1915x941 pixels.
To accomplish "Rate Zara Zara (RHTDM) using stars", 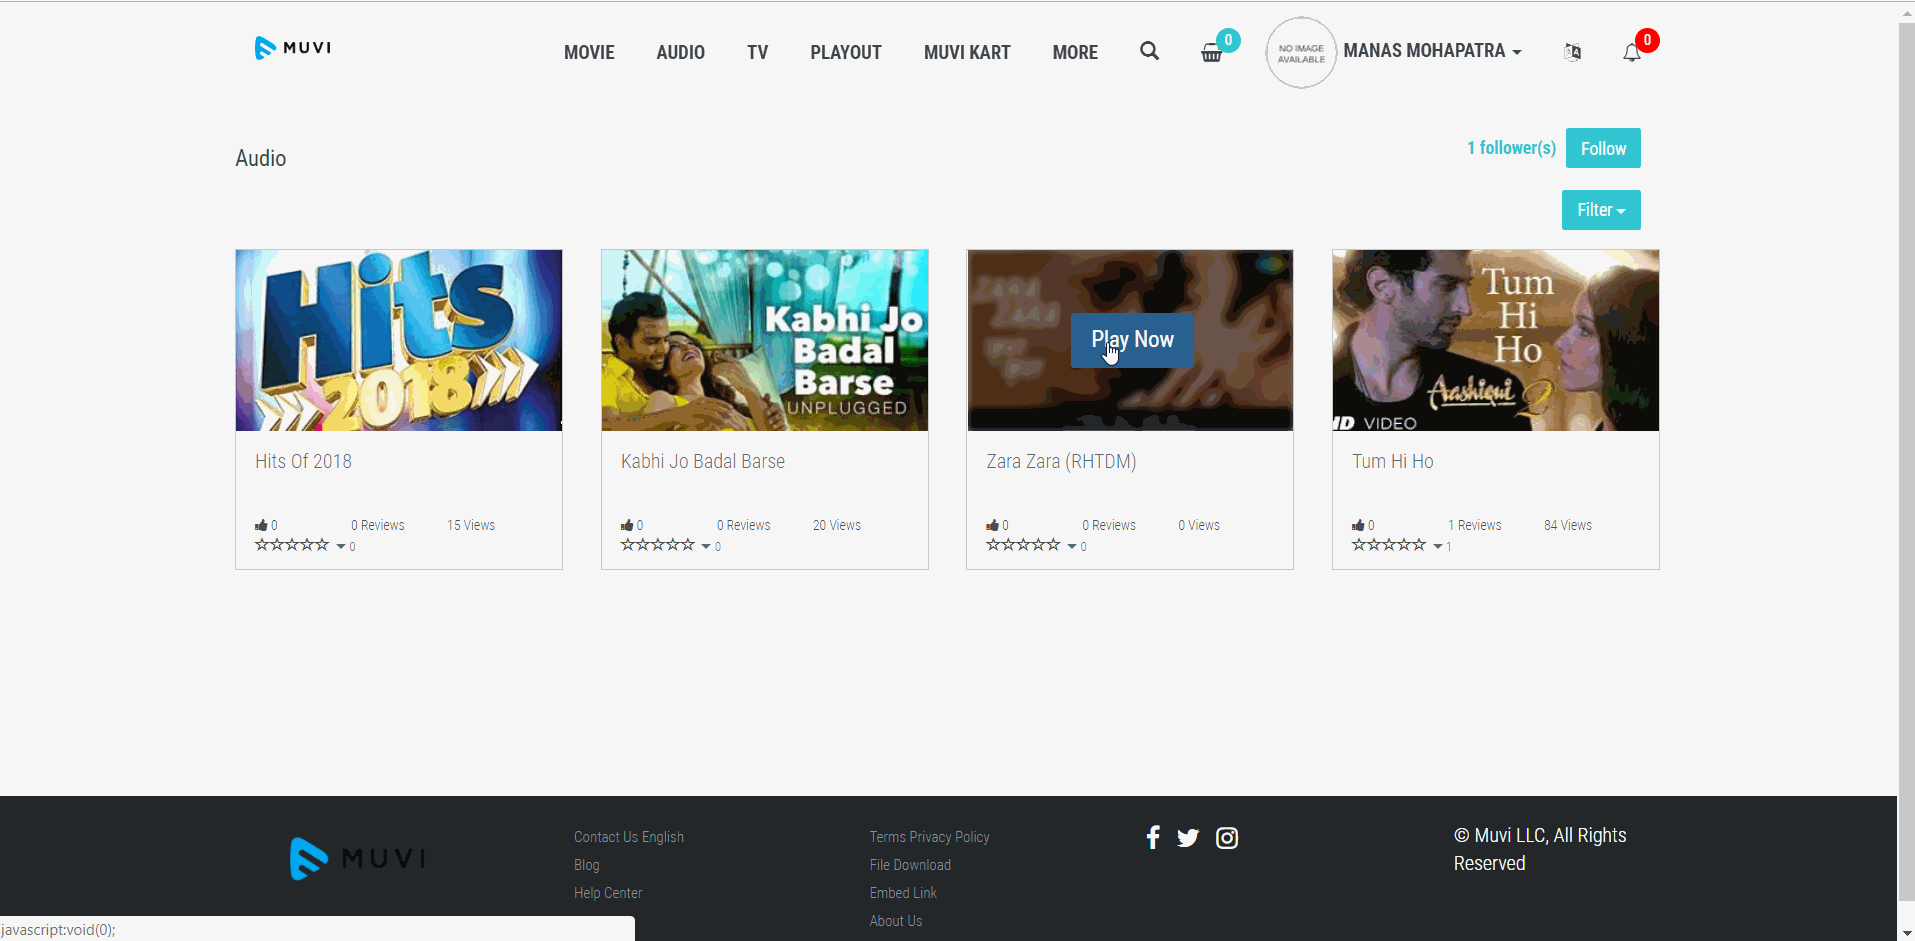I will pyautogui.click(x=1023, y=545).
